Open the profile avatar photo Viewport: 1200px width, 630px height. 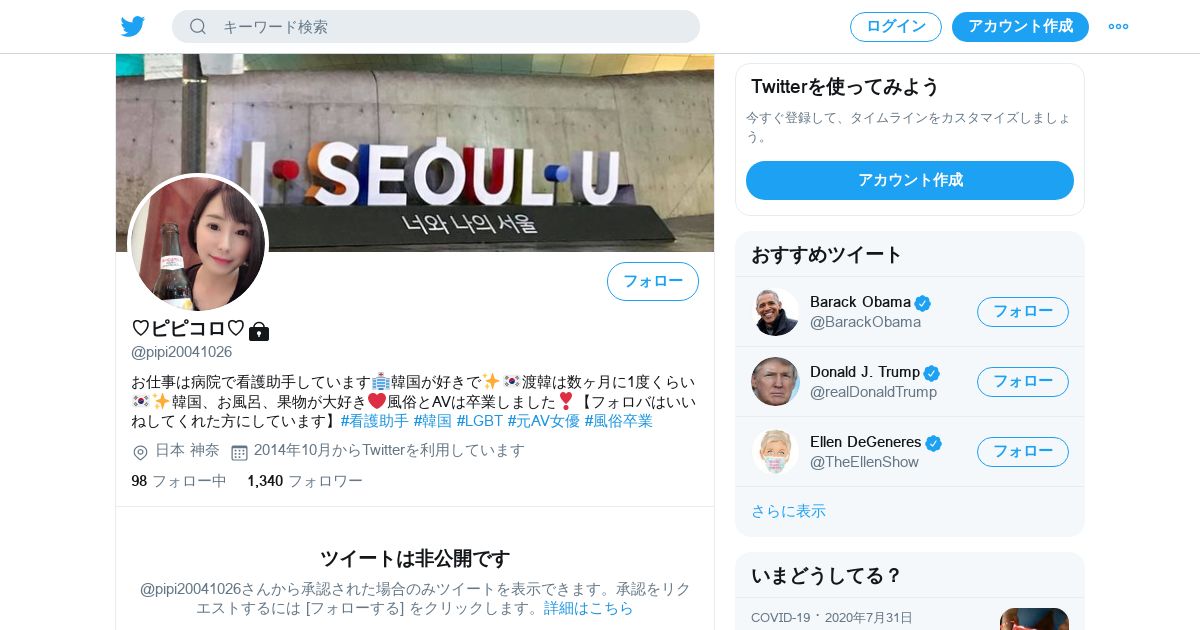(x=198, y=244)
